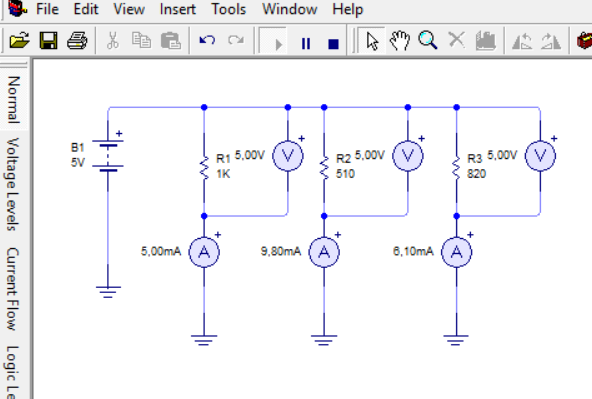Click the Undo arrow icon
This screenshot has height=399, width=592.
point(207,40)
